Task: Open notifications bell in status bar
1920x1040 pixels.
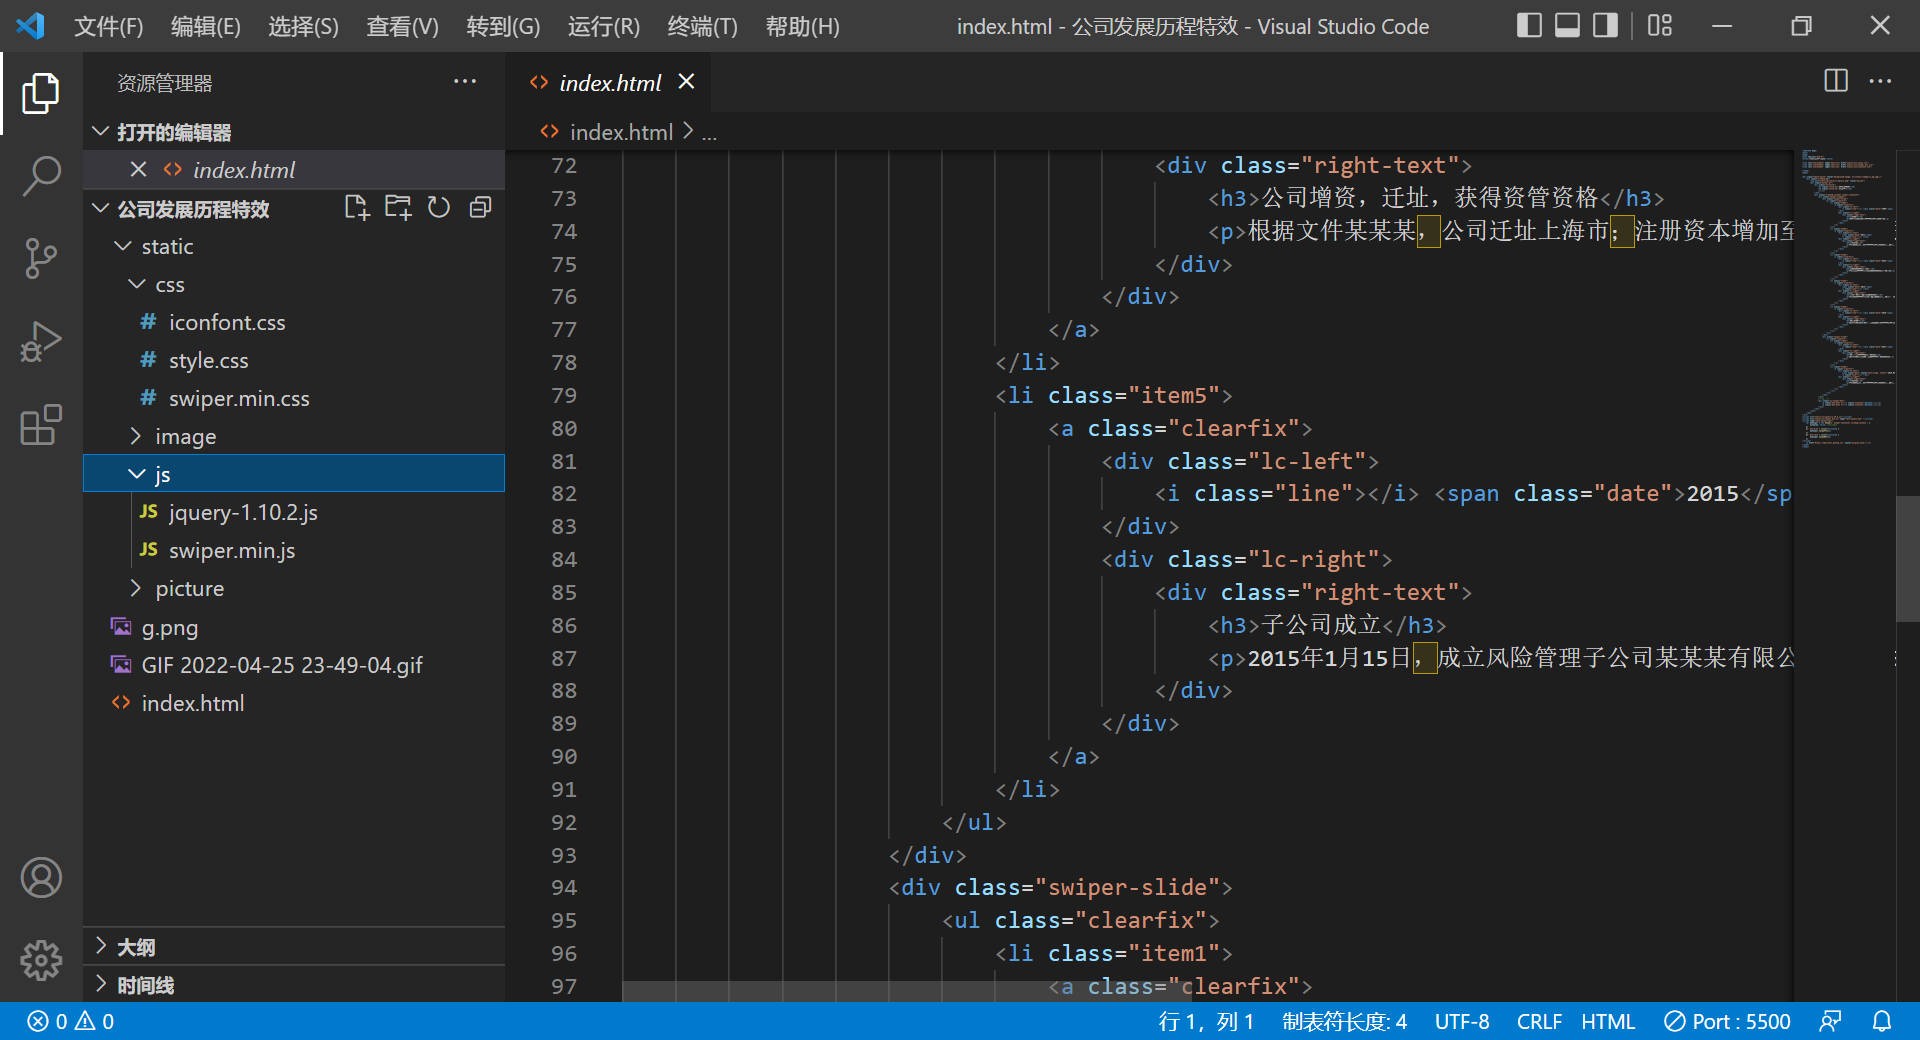Action: coord(1882,1021)
